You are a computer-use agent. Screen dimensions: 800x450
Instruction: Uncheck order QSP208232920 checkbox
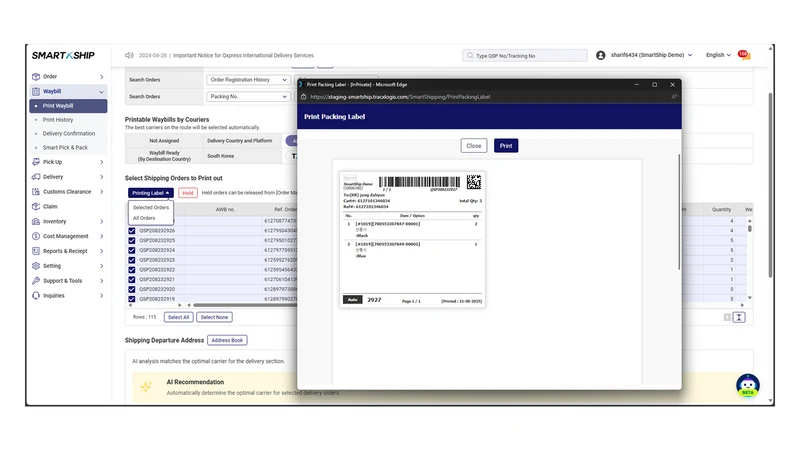pos(132,289)
